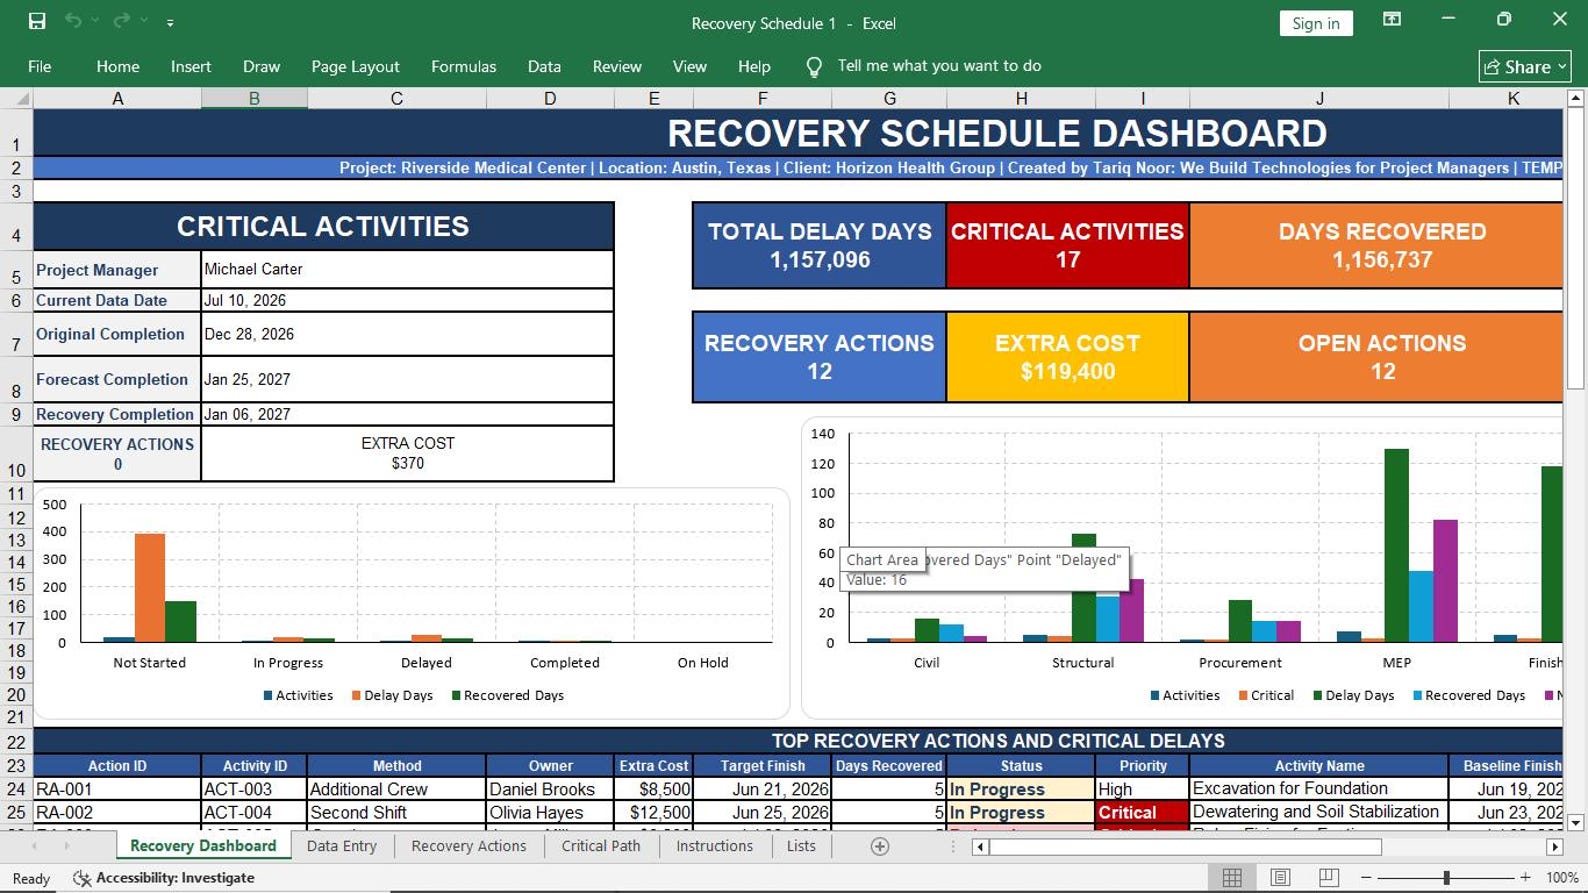Click the tall green MEP Delay Days bar

[1396, 545]
